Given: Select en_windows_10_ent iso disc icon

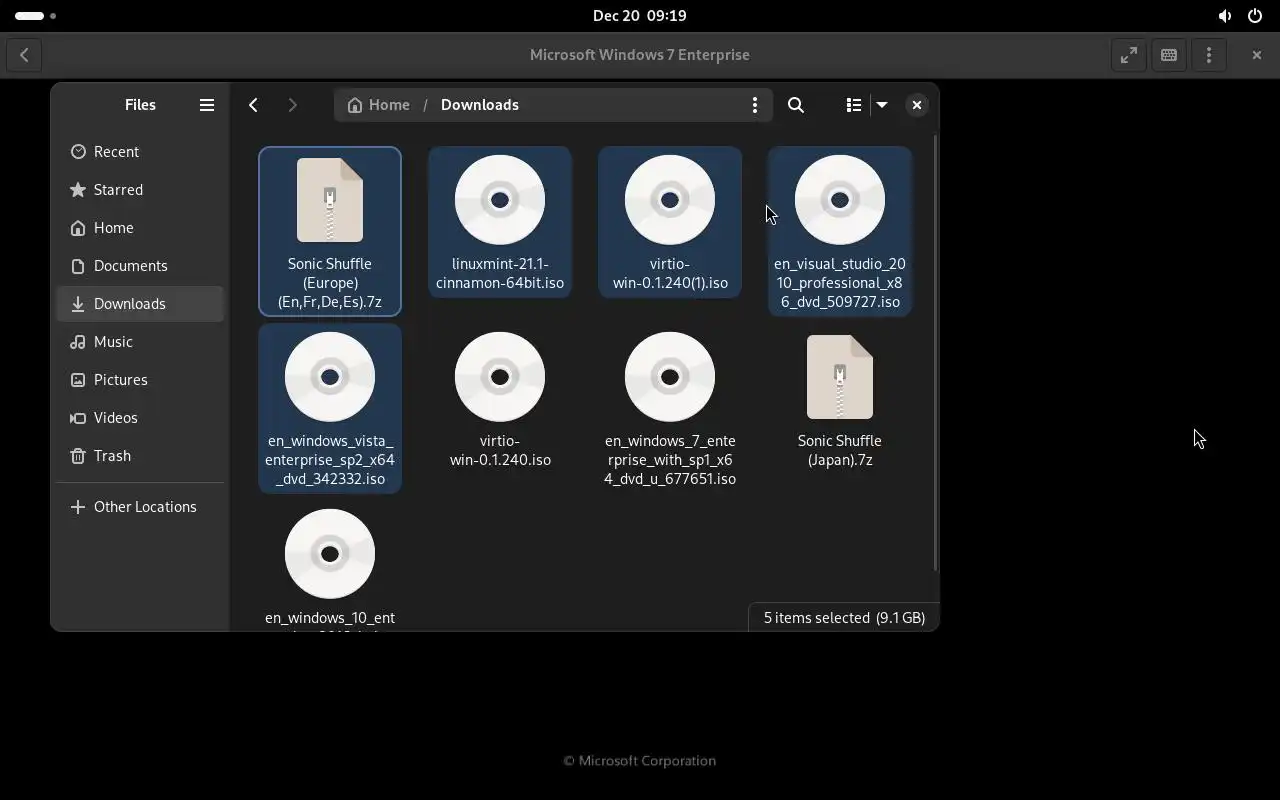Looking at the screenshot, I should [x=330, y=554].
